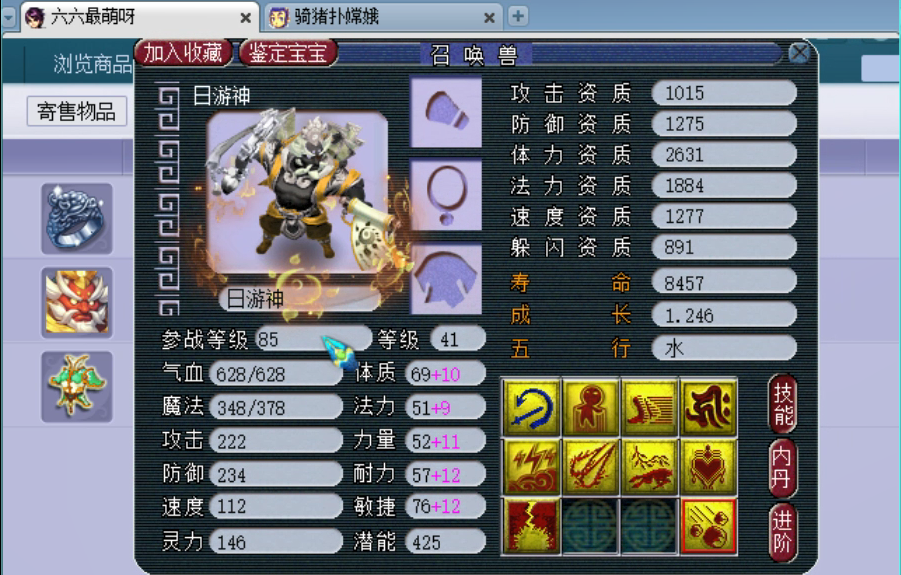Viewport: 901px width, 575px height.
Task: Switch to the 六六最萌呀 tab
Action: click(x=139, y=17)
